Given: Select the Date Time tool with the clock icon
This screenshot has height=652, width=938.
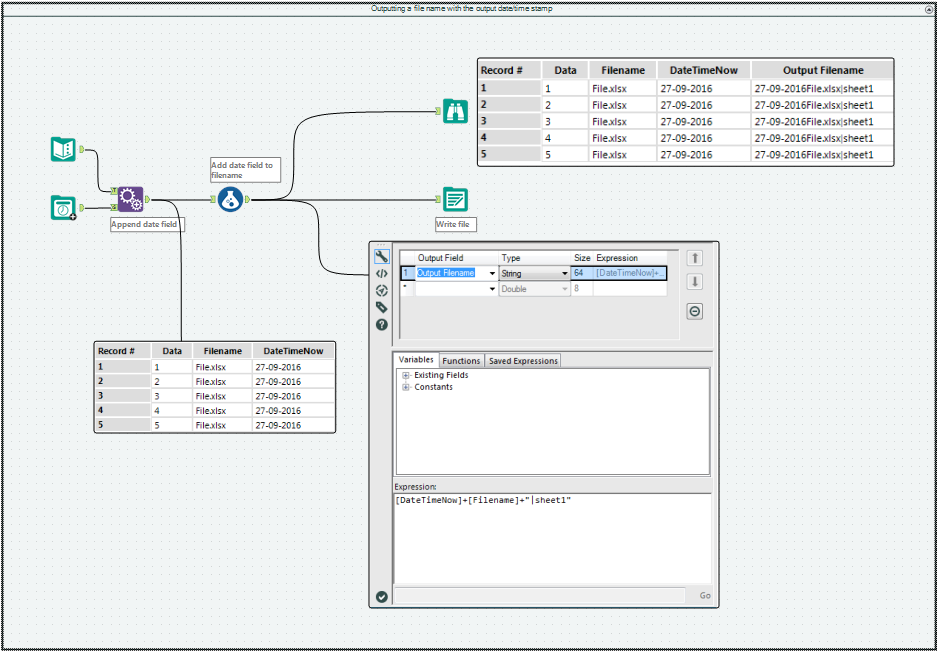Looking at the screenshot, I should coord(63,207).
